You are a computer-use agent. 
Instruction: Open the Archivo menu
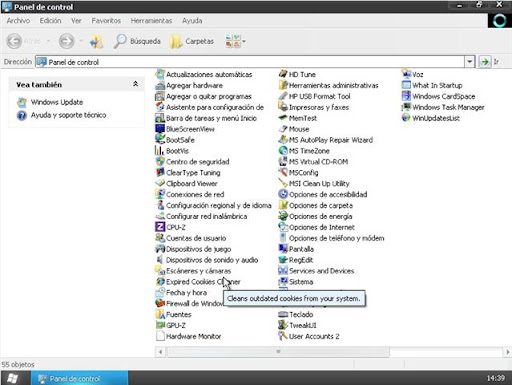tap(18, 21)
